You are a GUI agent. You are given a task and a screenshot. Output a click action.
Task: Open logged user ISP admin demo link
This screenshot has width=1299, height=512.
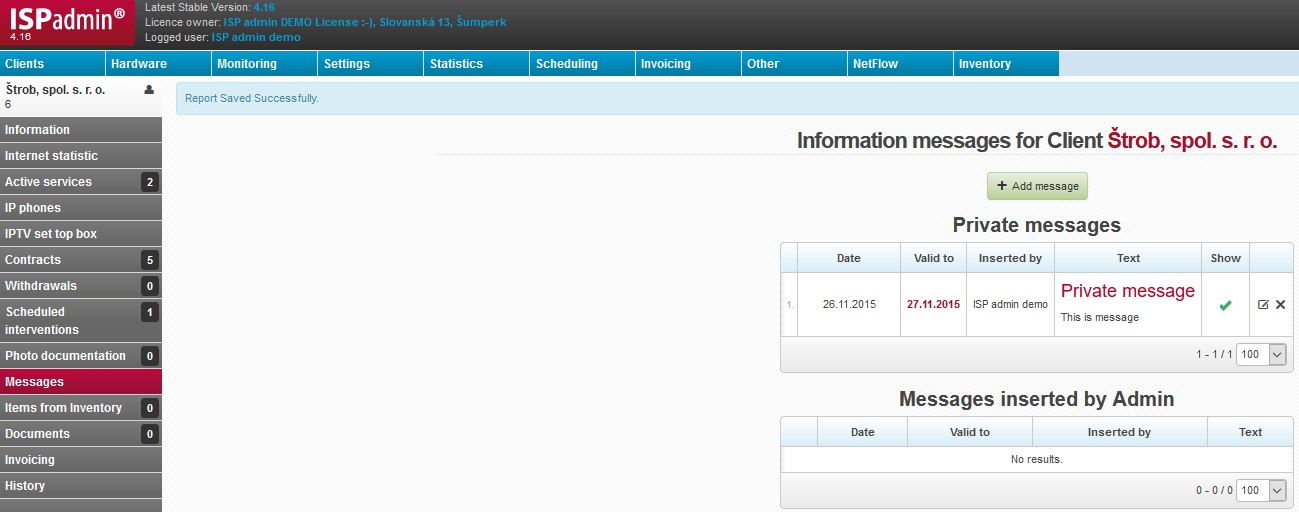(x=256, y=37)
